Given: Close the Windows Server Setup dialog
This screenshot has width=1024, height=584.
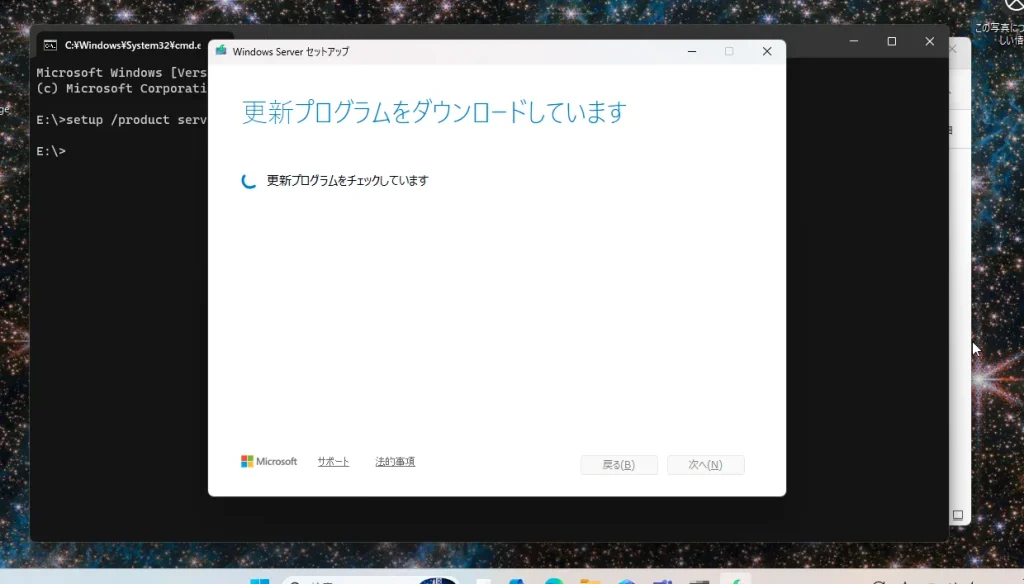Looking at the screenshot, I should (x=767, y=52).
